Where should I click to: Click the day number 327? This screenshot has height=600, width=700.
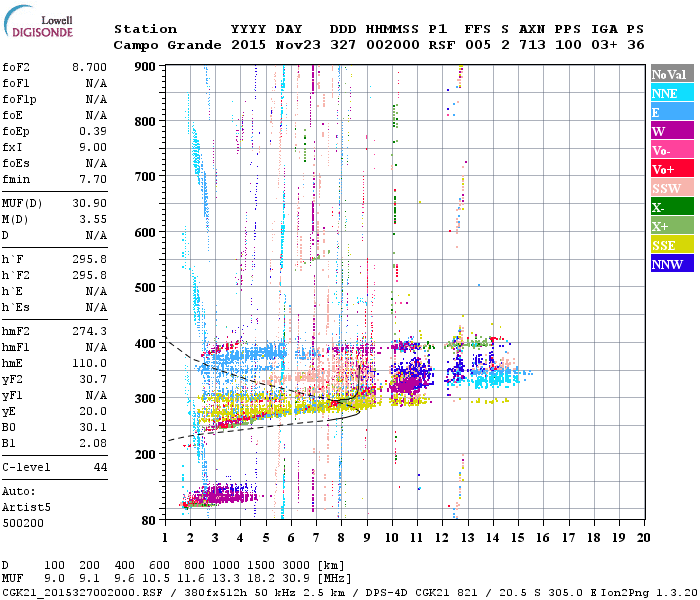[343, 45]
